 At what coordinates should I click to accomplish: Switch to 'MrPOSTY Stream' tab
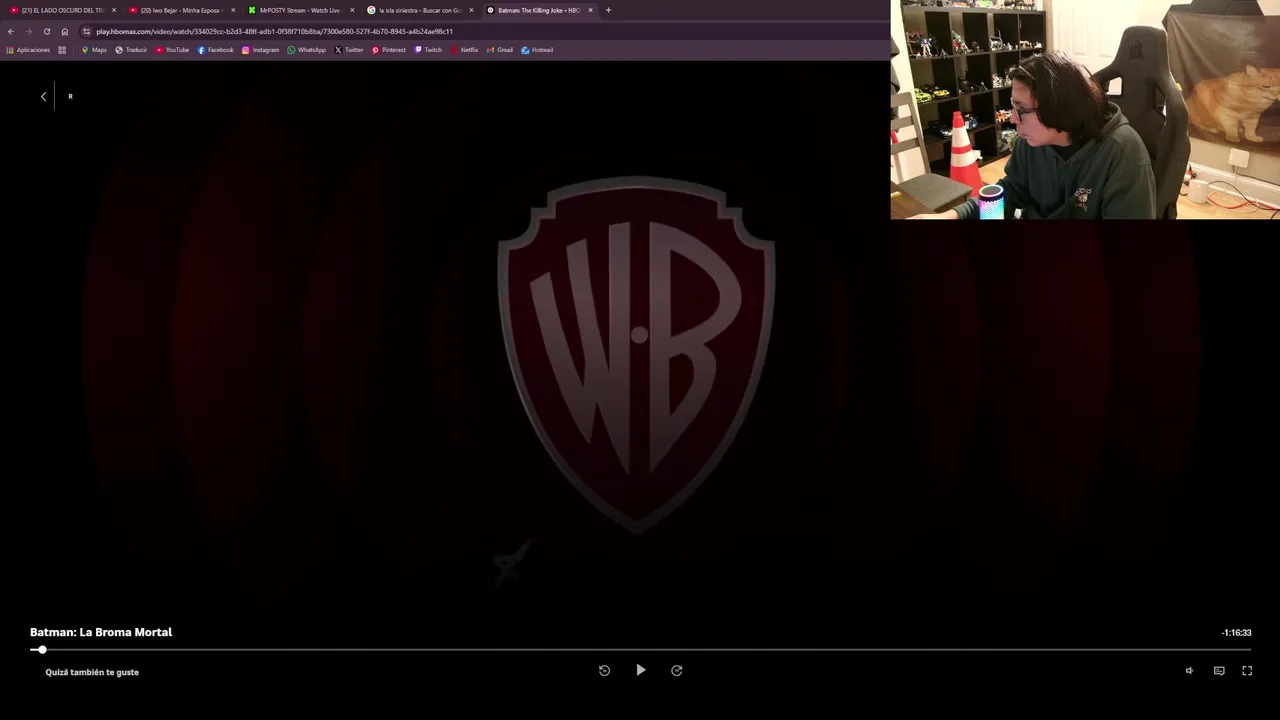[300, 10]
